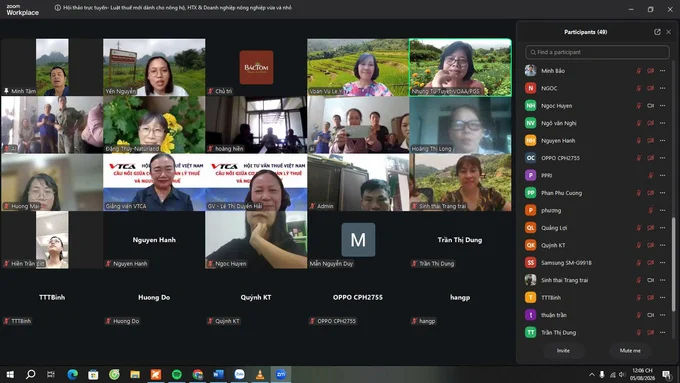Select Mẫn Nguyễn Duy's avatar tile
This screenshot has height=383, width=680.
358,240
